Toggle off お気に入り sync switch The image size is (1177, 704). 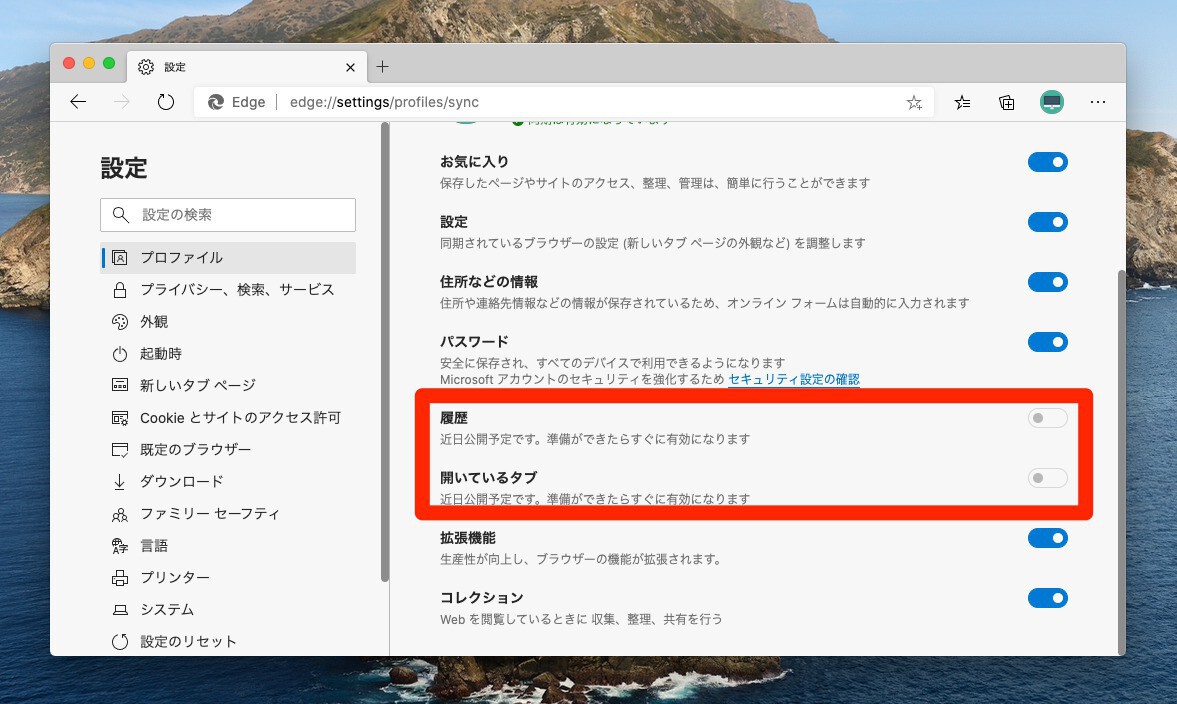[x=1047, y=162]
